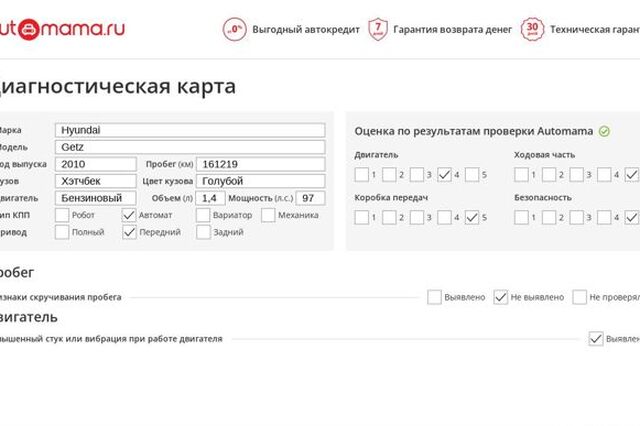Select rating 2 for Безопасность
Viewport: 640px width, 426px height.
549,217
